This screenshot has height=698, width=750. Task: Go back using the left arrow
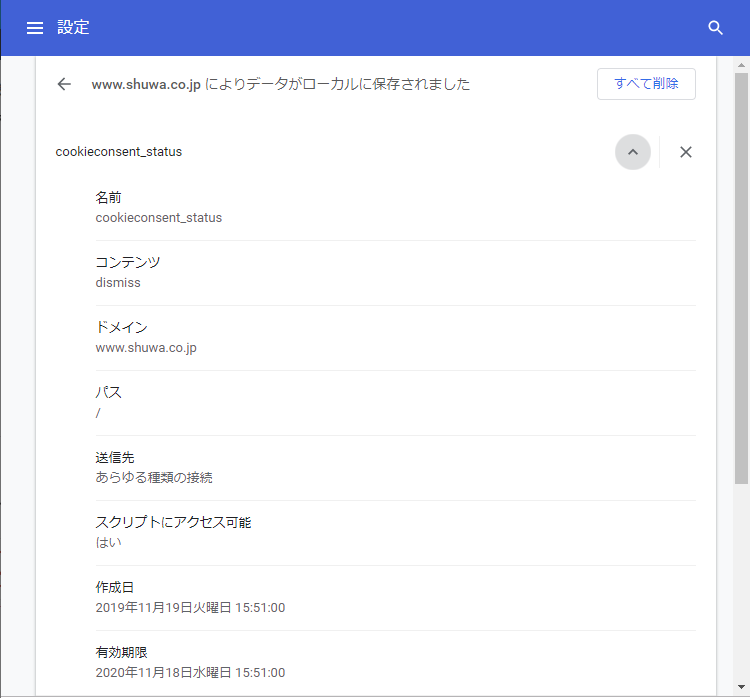pyautogui.click(x=64, y=84)
